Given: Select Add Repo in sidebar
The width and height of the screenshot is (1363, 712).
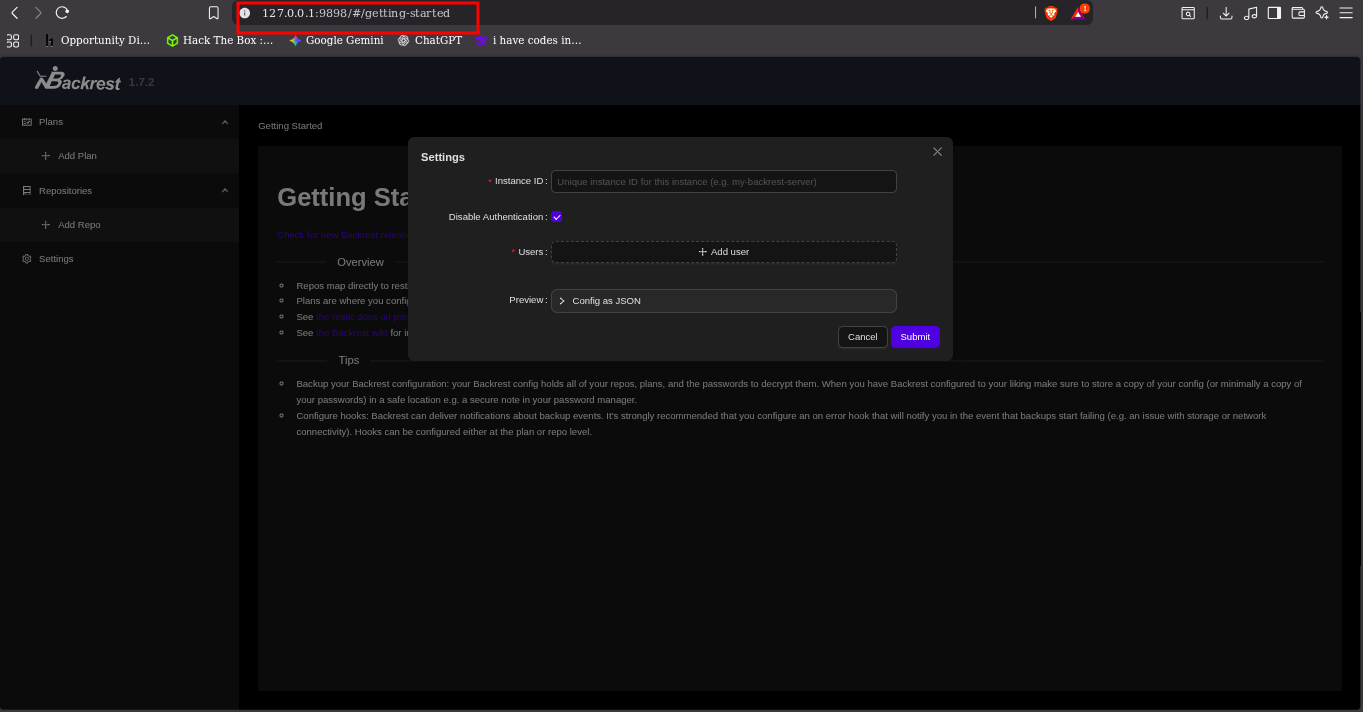Looking at the screenshot, I should [78, 225].
